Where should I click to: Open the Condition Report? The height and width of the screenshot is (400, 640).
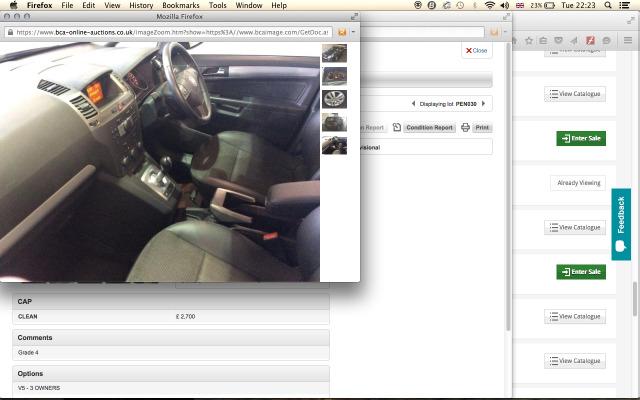tap(429, 127)
